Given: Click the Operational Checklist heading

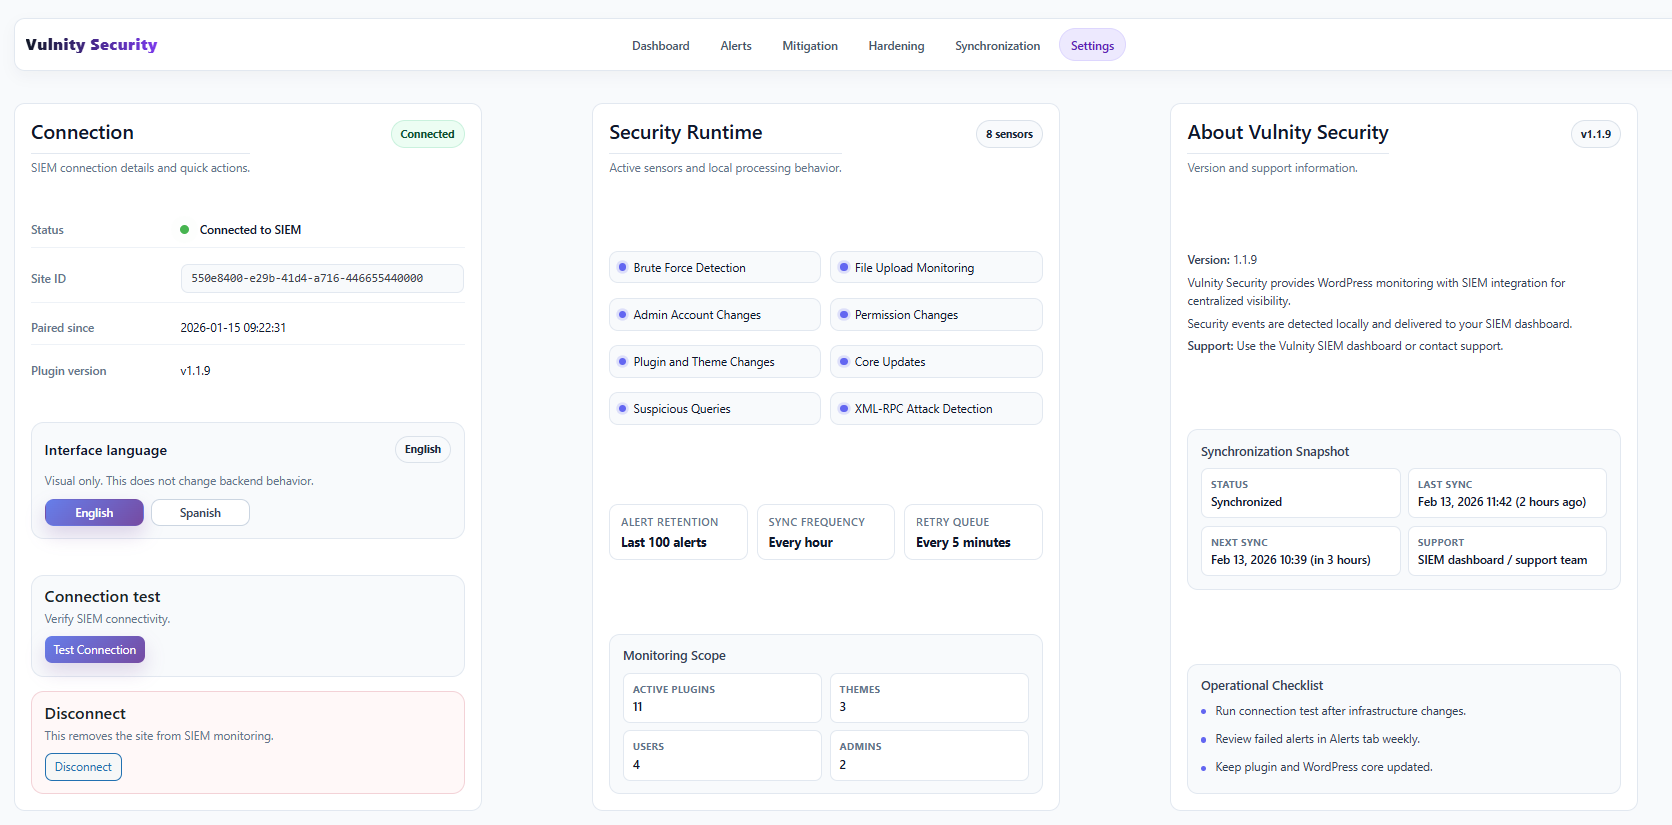Looking at the screenshot, I should 1262,686.
